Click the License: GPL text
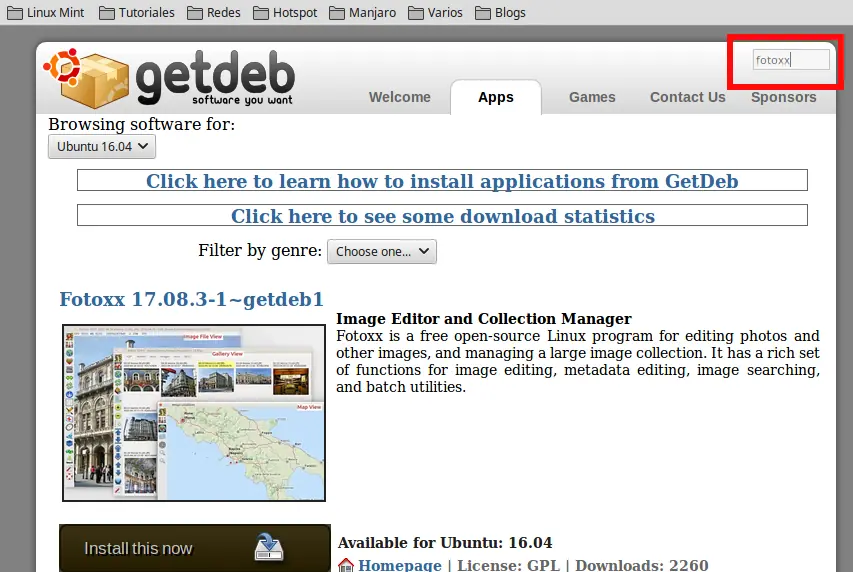Screen dimensions: 853x572 tap(508, 565)
